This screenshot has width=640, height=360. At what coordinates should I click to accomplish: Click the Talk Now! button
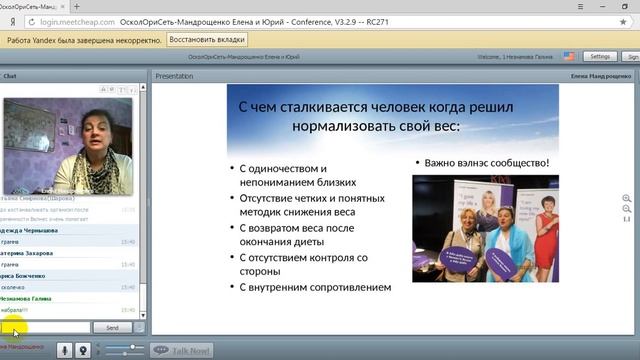click(182, 351)
